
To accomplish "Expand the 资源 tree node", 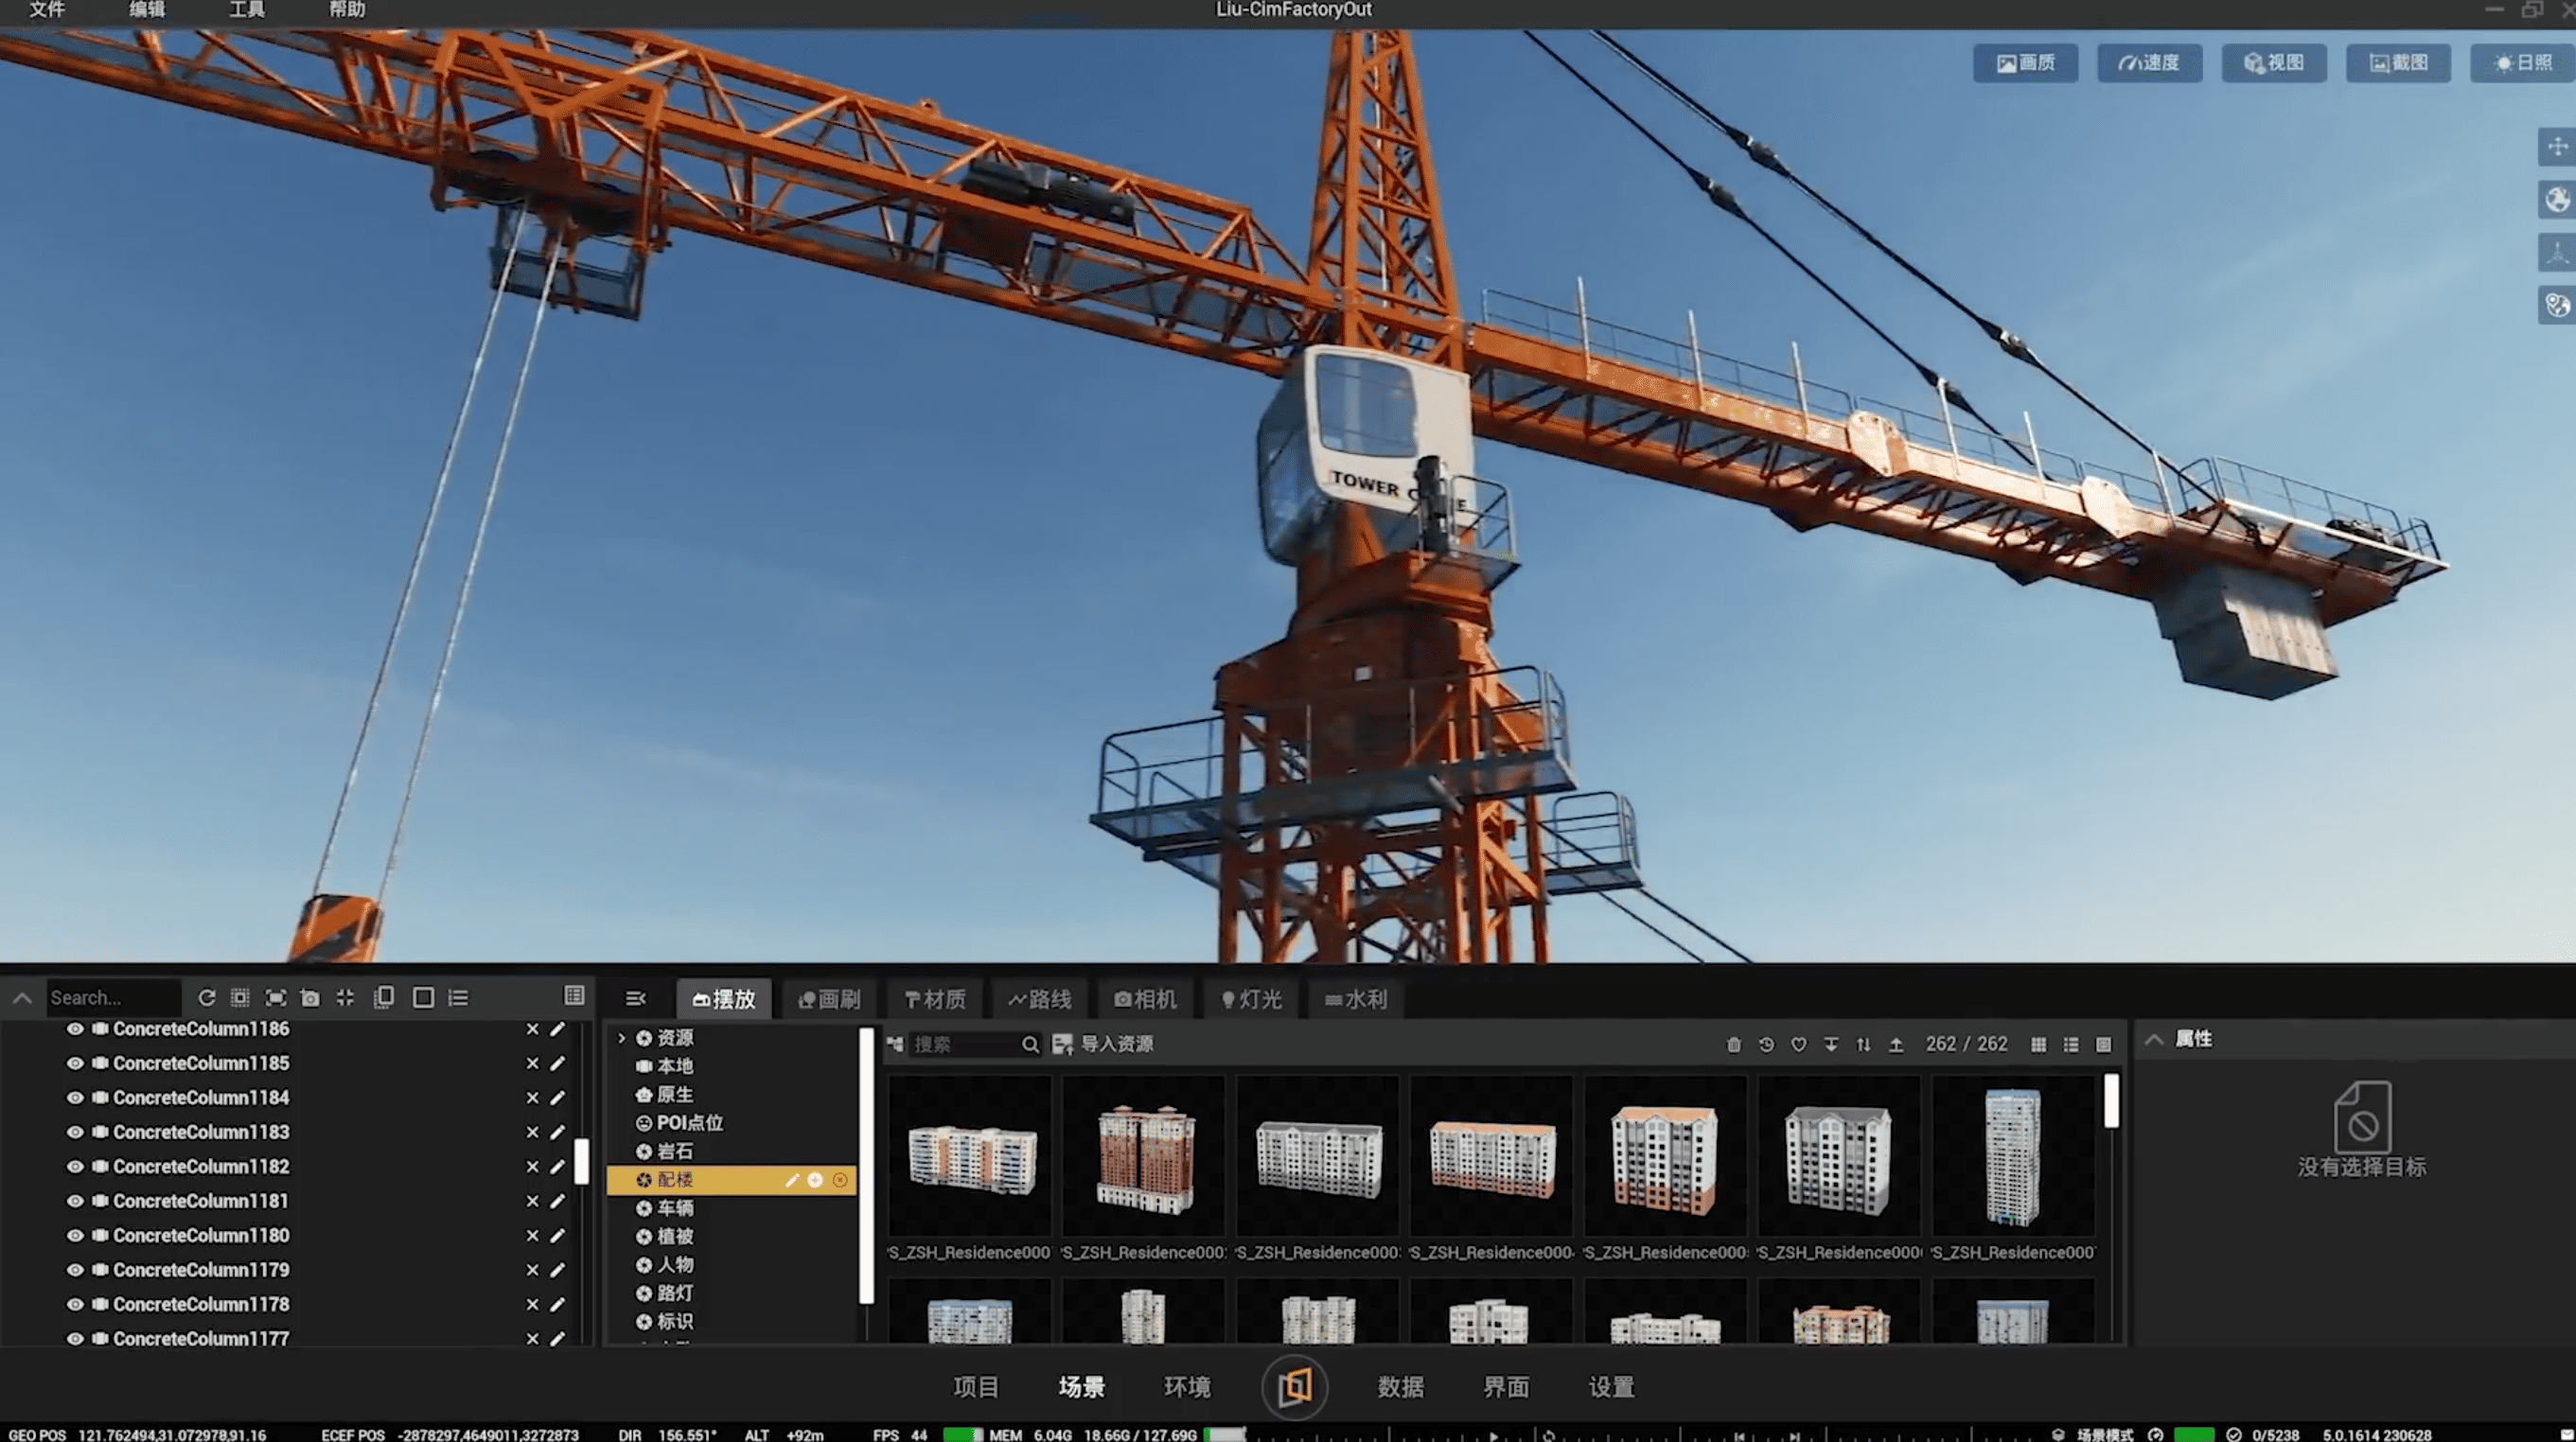I will coord(621,1038).
